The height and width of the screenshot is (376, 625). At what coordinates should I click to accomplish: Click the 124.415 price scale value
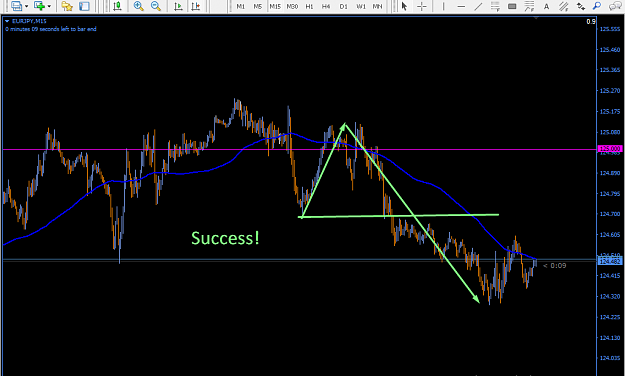tap(610, 276)
